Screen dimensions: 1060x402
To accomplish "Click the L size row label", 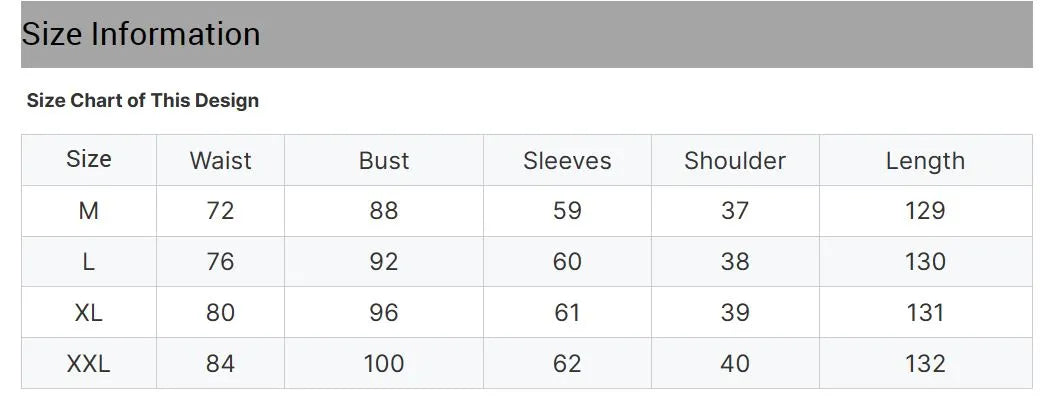I will pyautogui.click(x=89, y=262).
